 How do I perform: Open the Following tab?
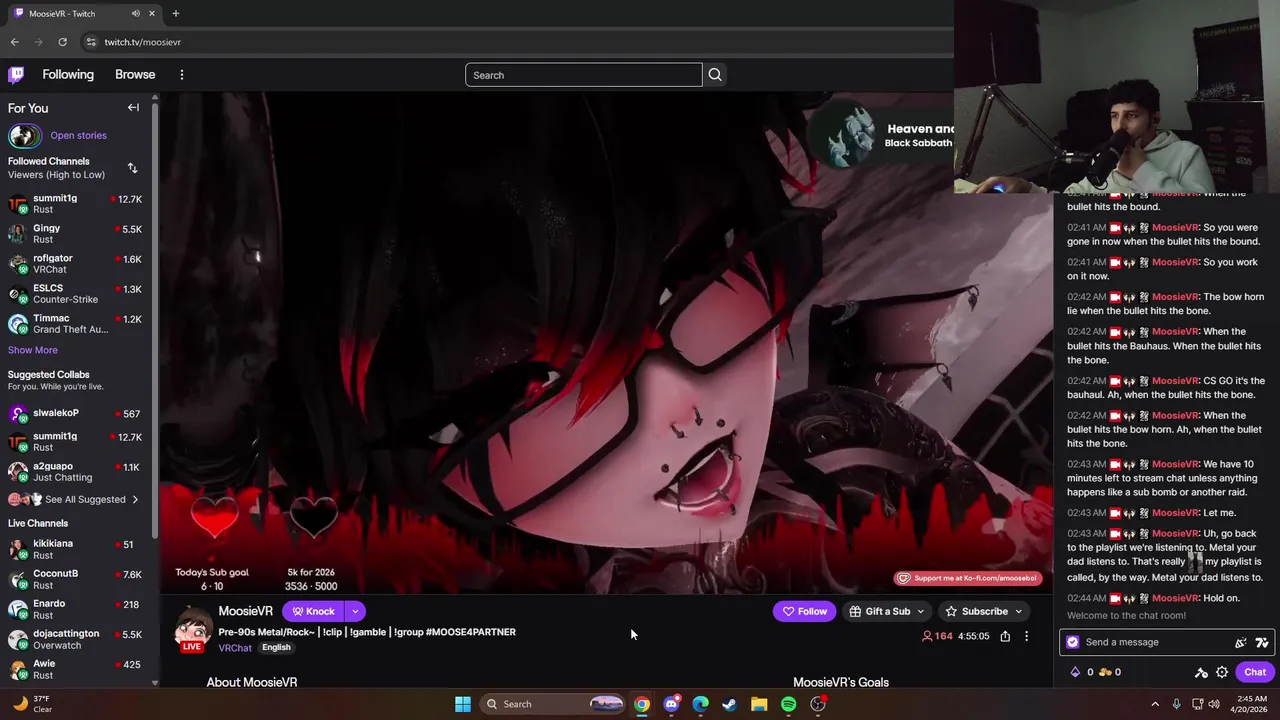[x=68, y=75]
